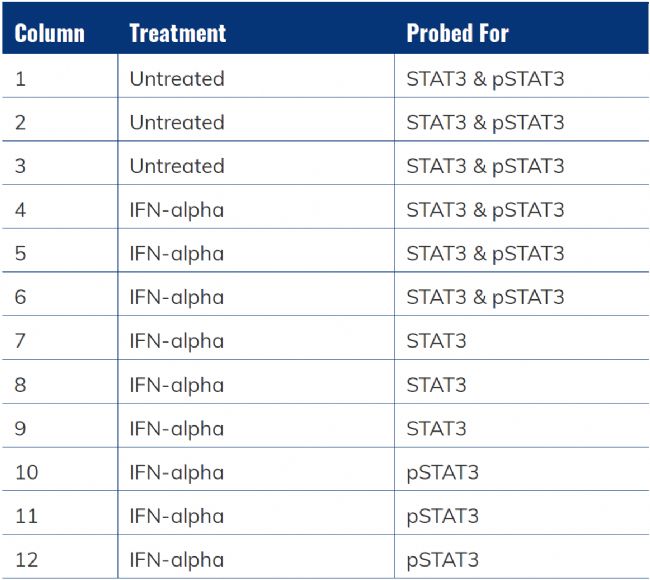Image resolution: width=650 pixels, height=580 pixels.
Task: Click the "Probed For" column header
Action: (457, 33)
